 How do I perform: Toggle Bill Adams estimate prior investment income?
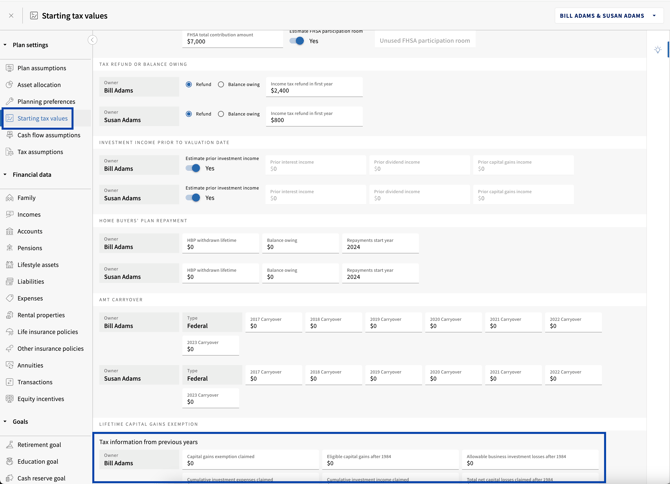193,168
